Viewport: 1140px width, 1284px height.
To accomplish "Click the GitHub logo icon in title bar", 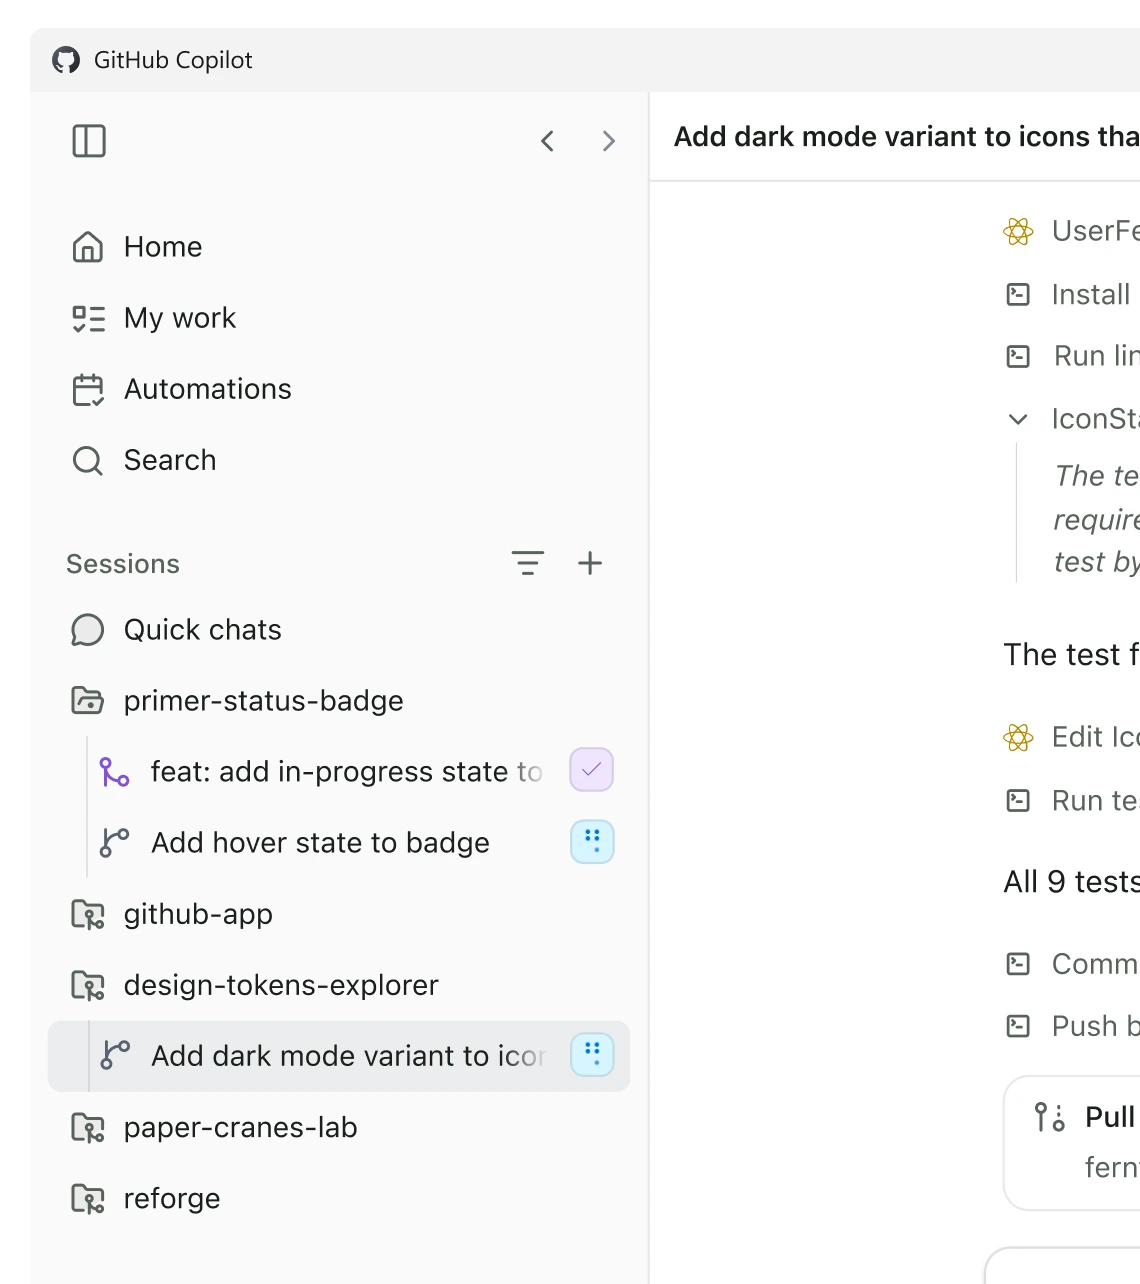I will [x=66, y=60].
